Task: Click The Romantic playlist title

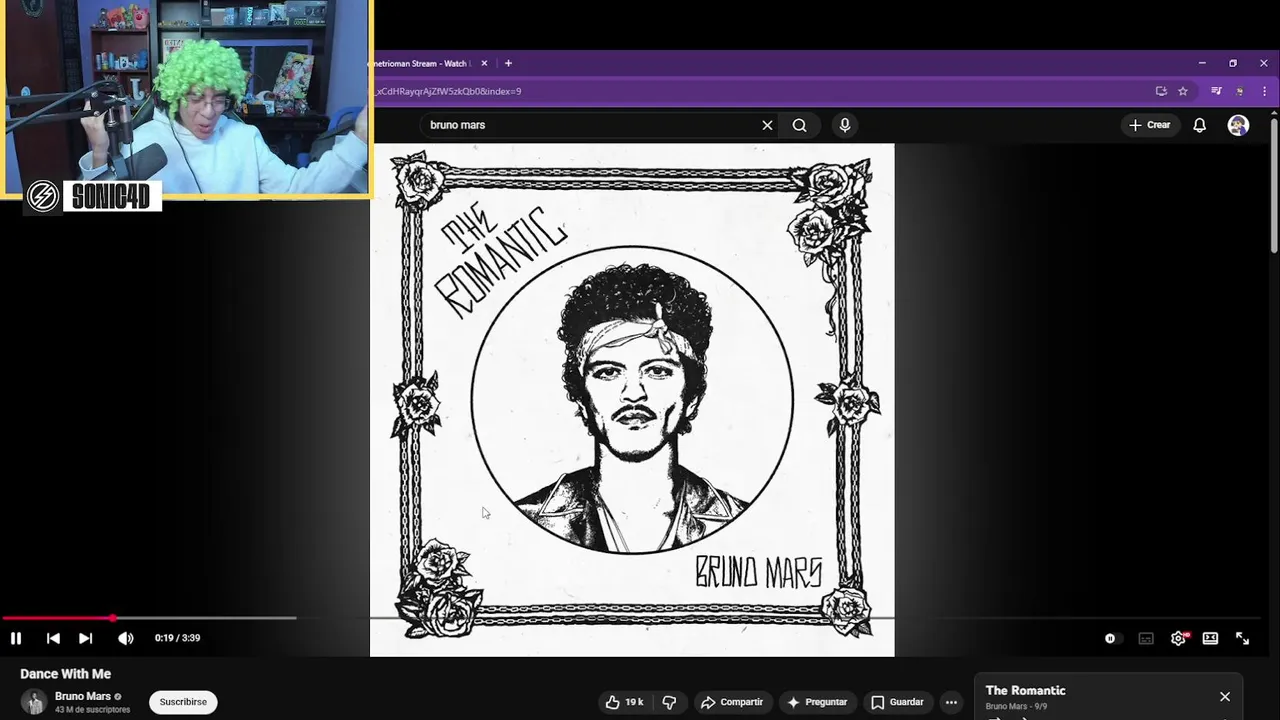Action: click(x=1025, y=690)
